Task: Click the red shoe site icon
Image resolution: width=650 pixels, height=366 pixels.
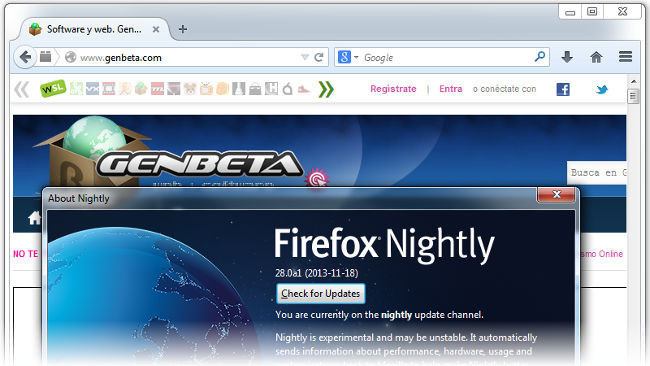Action: 304,89
